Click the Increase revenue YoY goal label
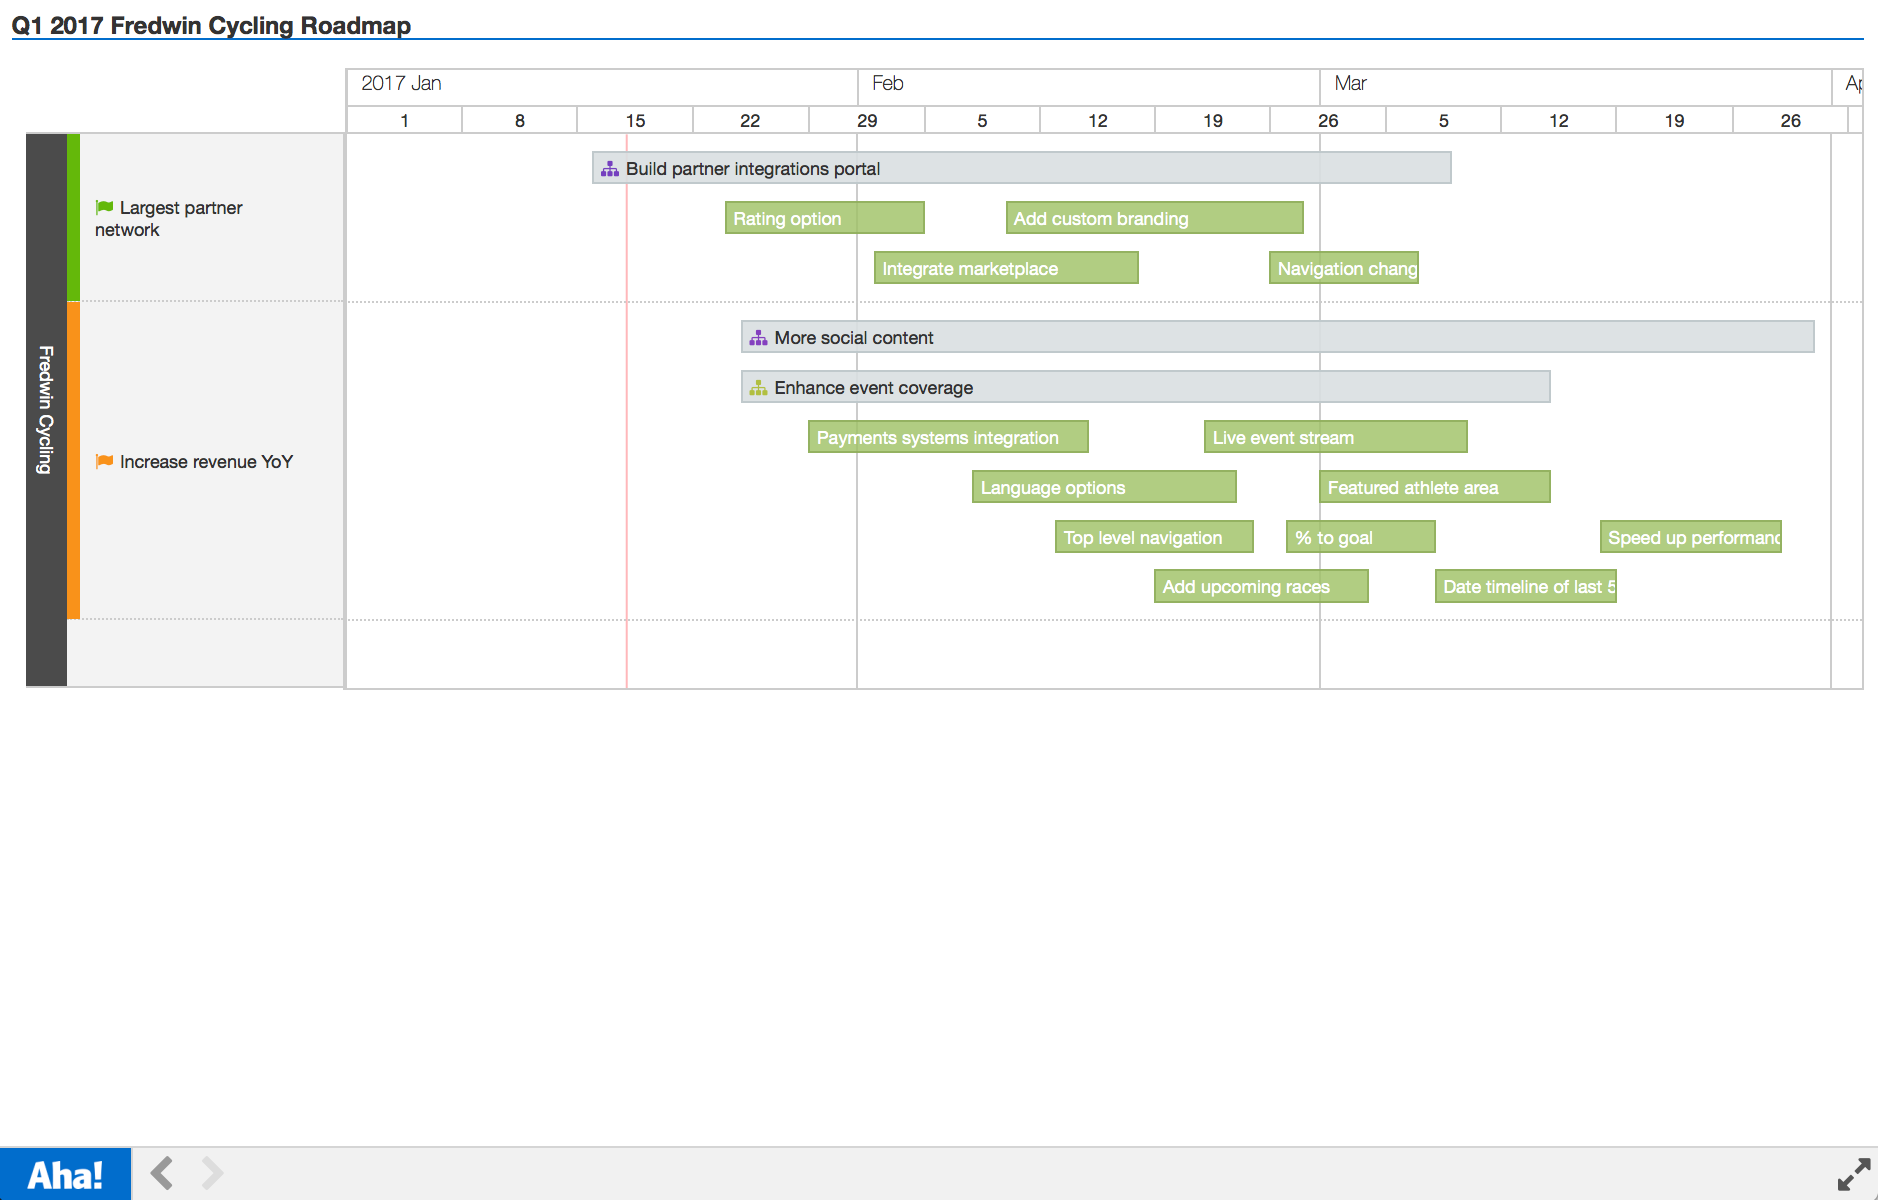This screenshot has height=1200, width=1878. coord(206,462)
